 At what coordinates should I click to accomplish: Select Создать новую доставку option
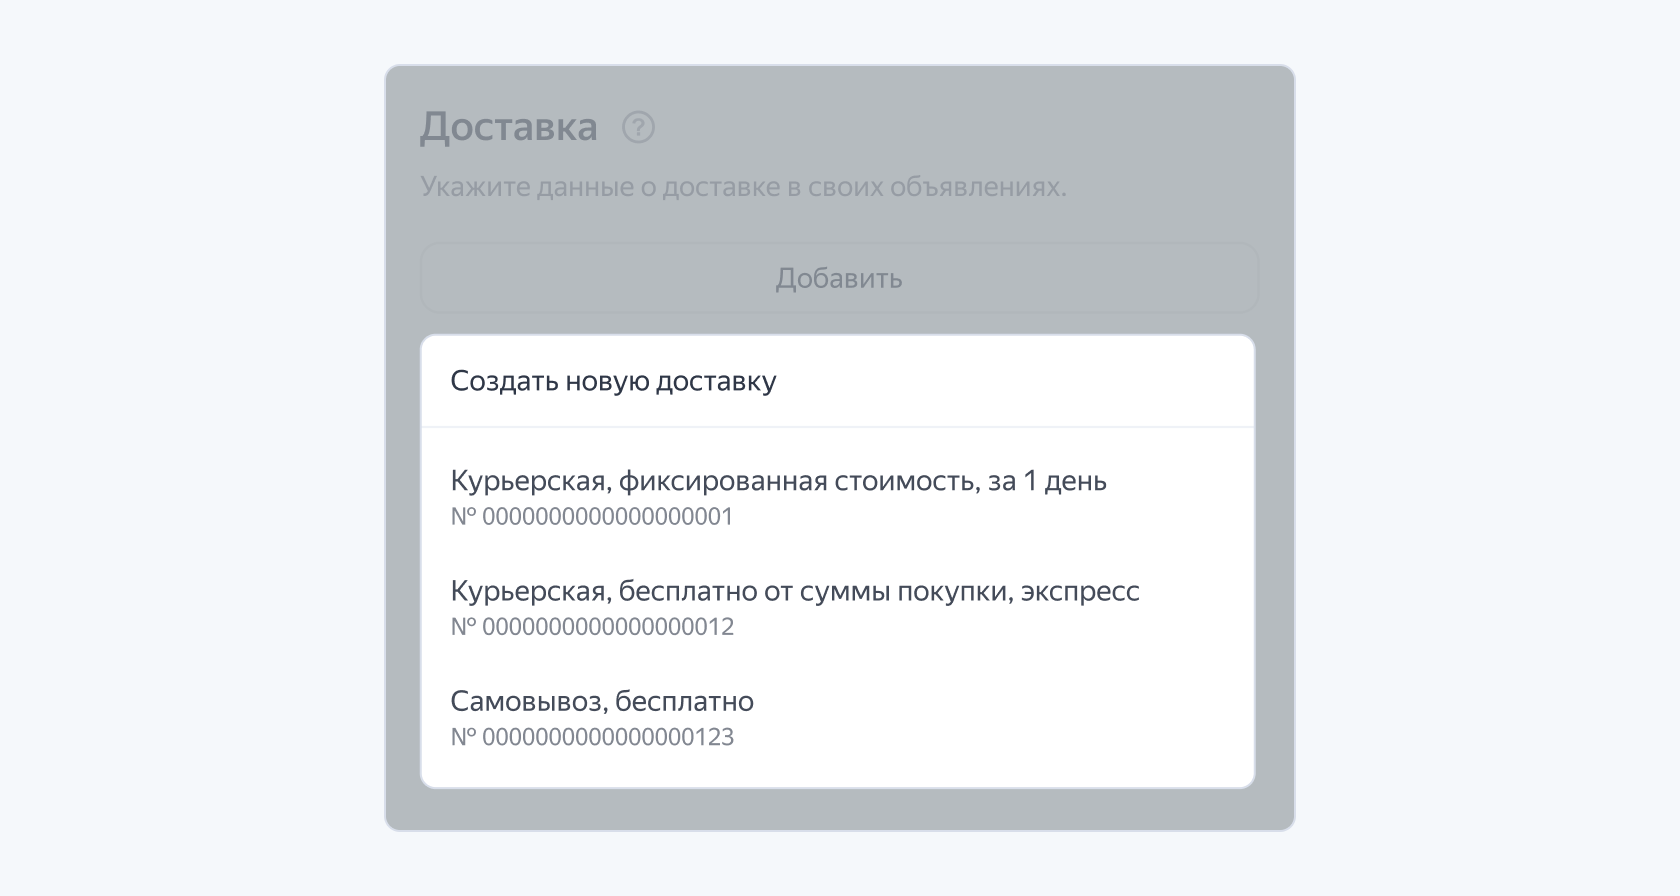(x=613, y=381)
